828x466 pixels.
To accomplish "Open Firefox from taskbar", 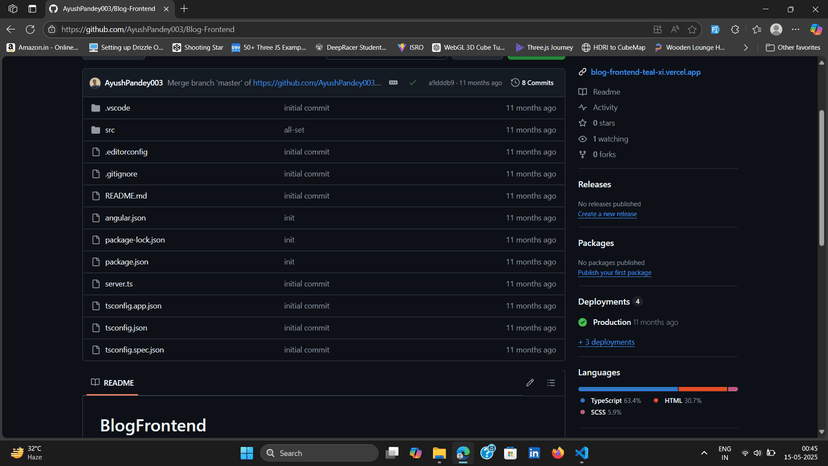I will 558,453.
